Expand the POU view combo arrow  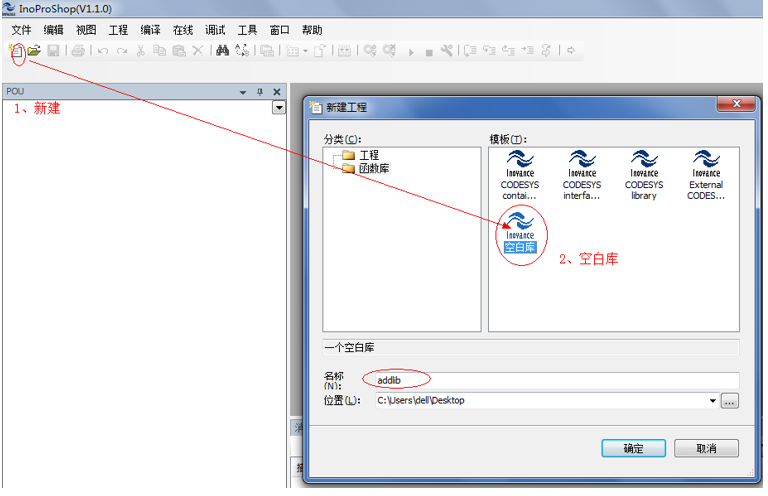tap(279, 107)
